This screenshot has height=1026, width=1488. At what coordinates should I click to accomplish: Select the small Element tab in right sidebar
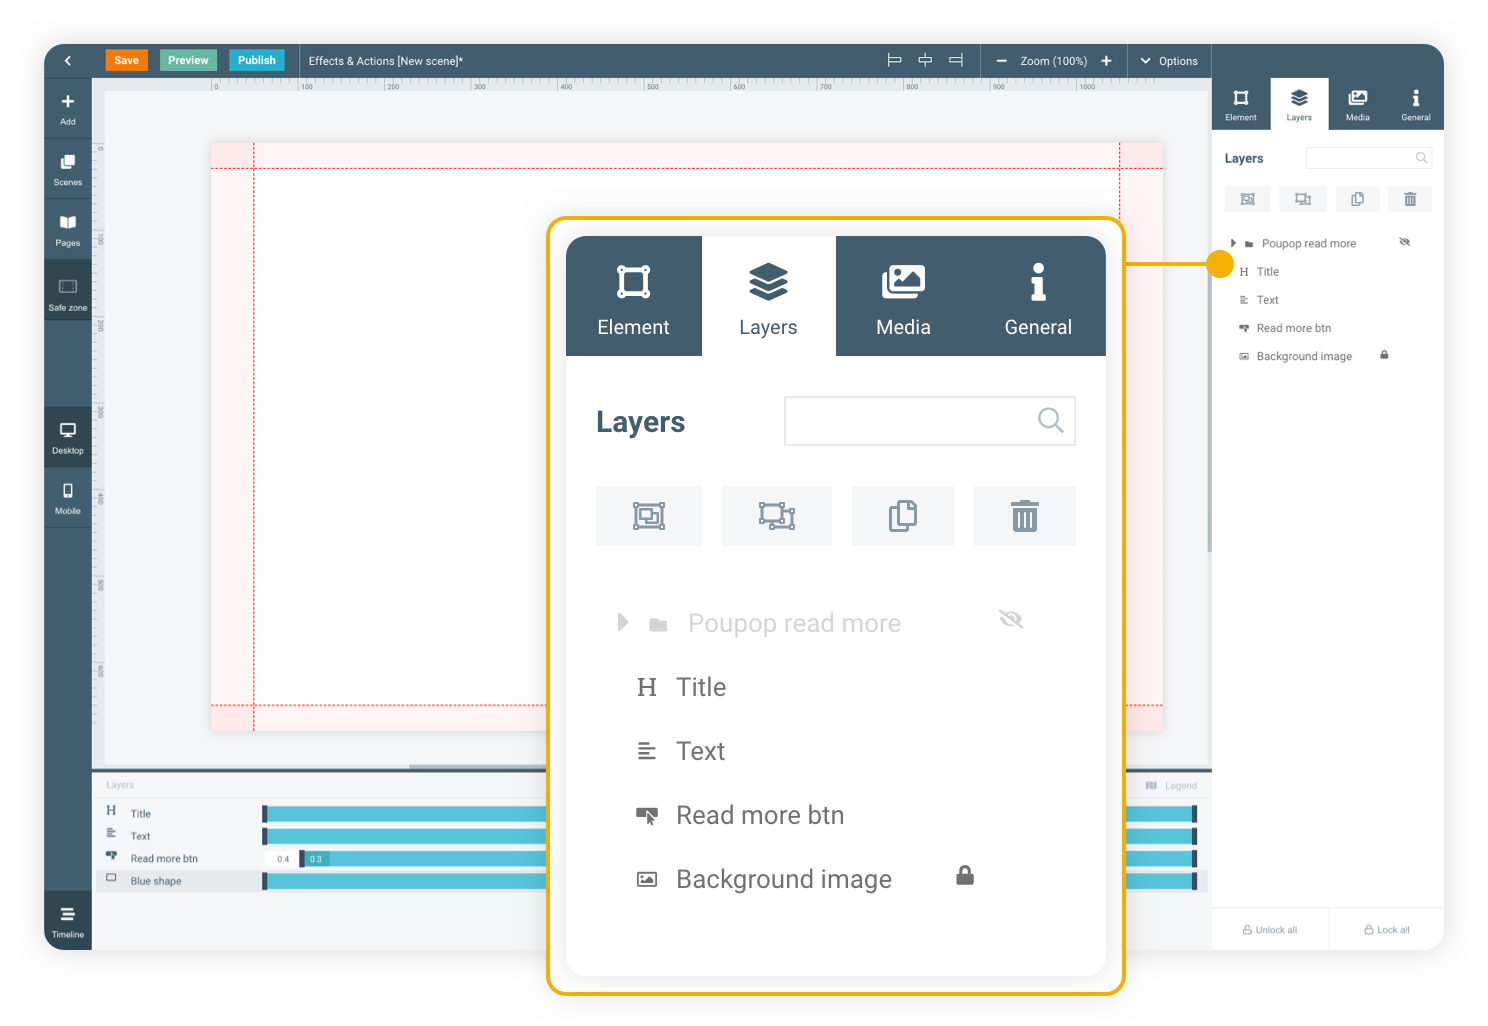(1241, 104)
